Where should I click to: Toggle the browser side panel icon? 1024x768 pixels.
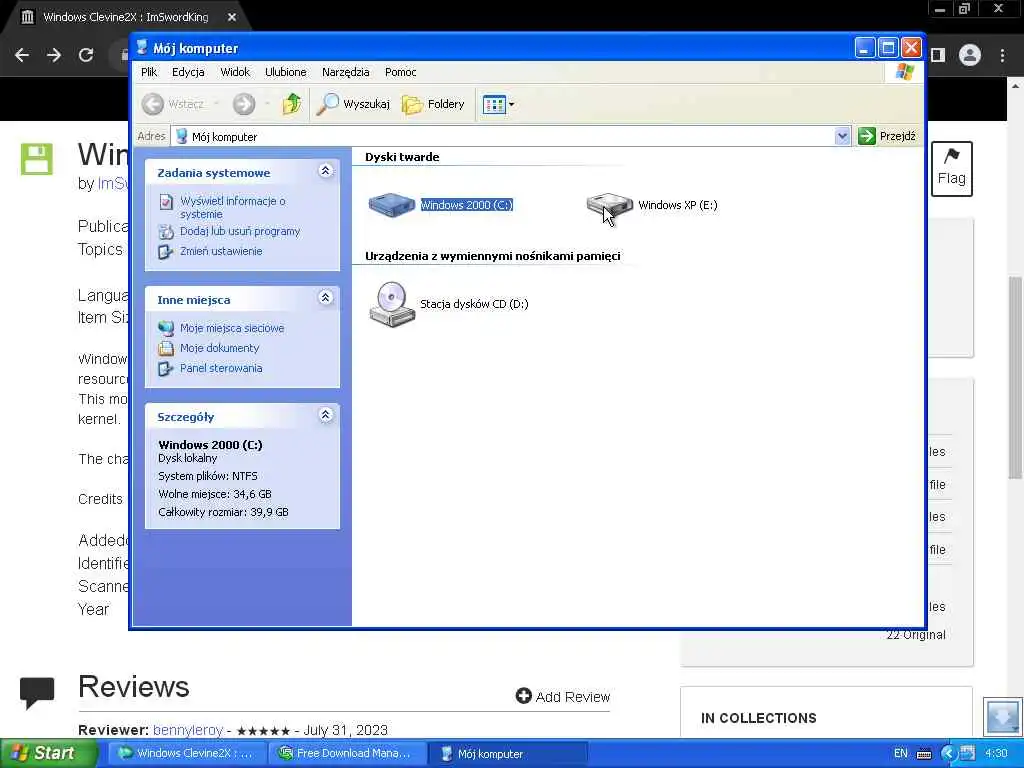pyautogui.click(x=938, y=55)
